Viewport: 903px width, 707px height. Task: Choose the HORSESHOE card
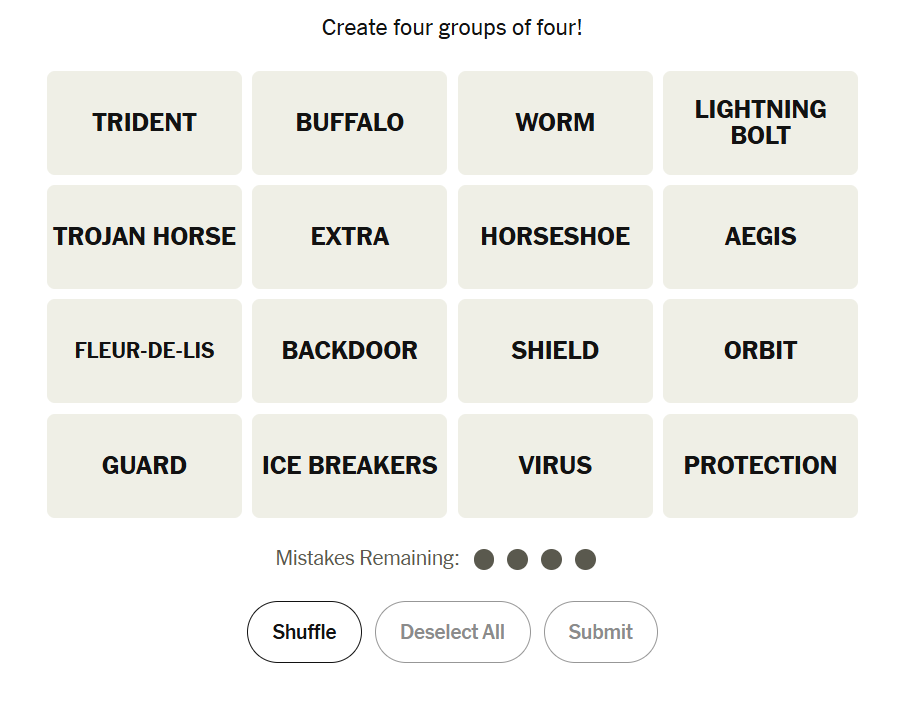coord(555,237)
